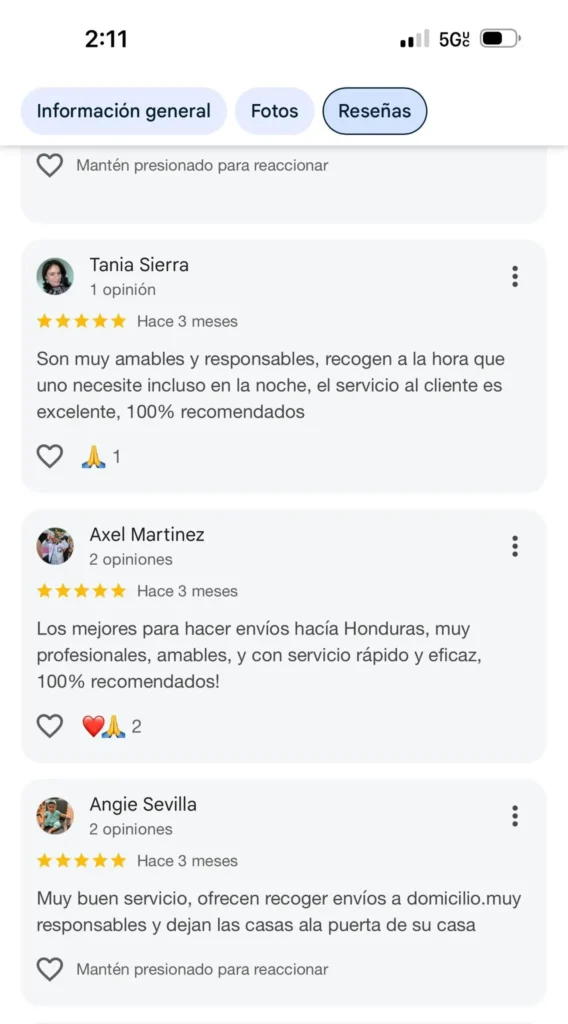Like Angie Sevilla's review with the heart
Image resolution: width=568 pixels, height=1024 pixels.
[x=50, y=970]
